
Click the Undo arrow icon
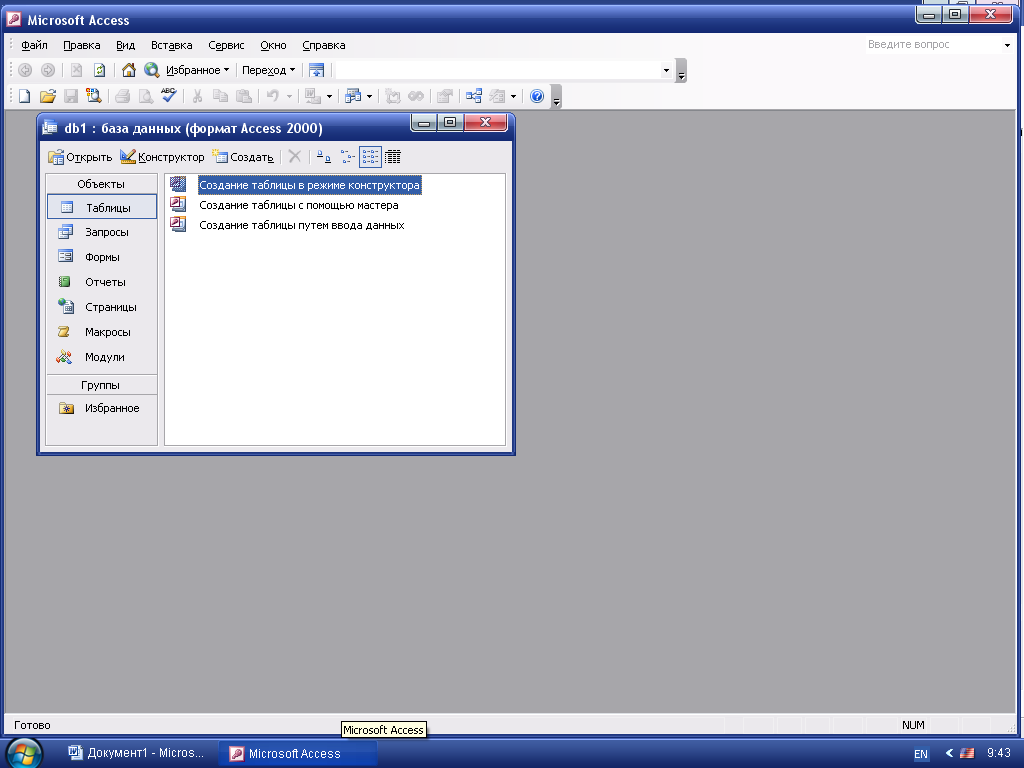(272, 96)
